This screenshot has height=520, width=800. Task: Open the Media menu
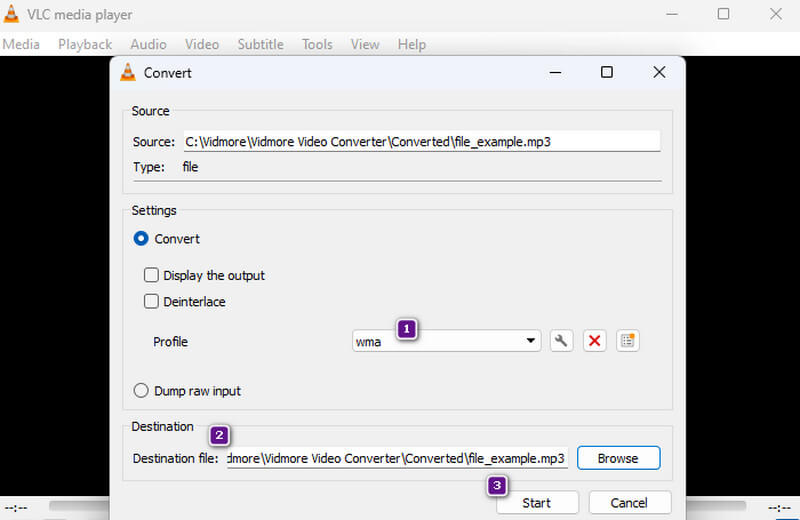click(21, 44)
